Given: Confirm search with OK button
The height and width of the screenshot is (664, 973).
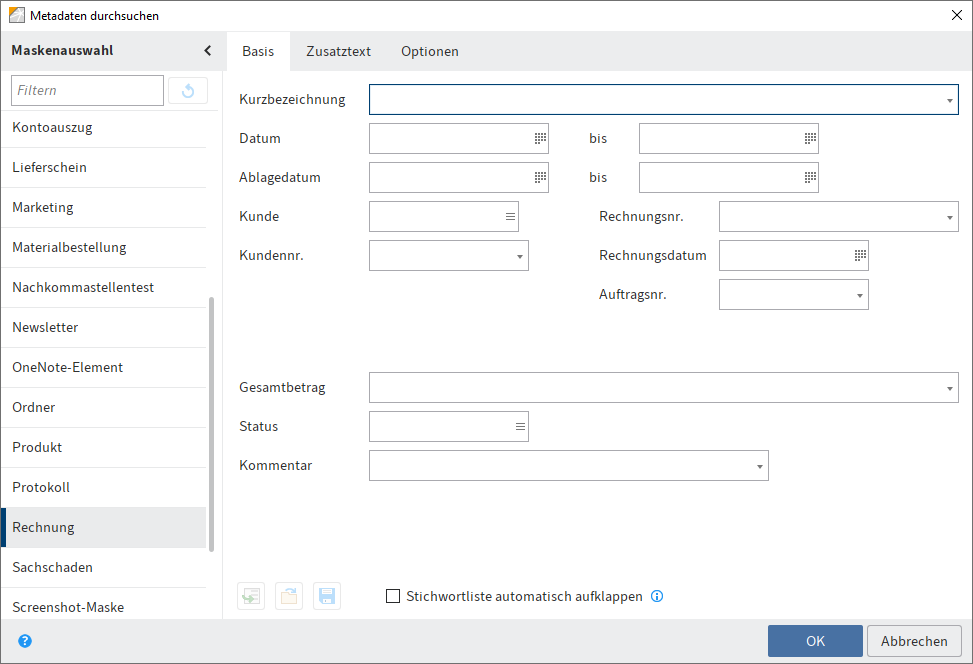Looking at the screenshot, I should coord(815,641).
